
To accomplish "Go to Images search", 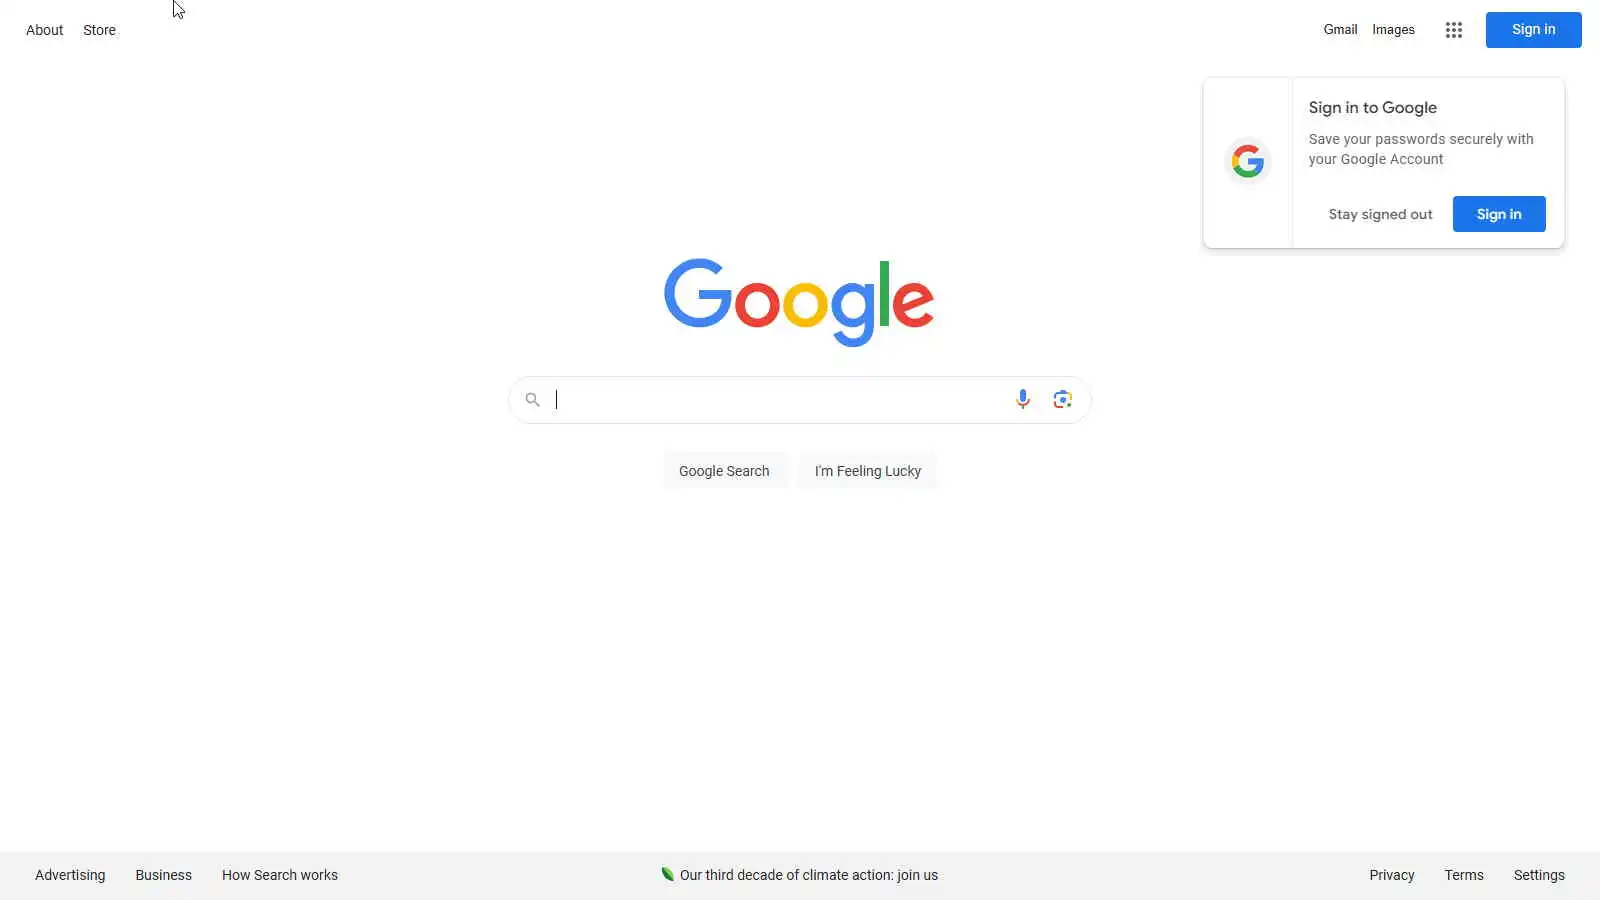I will 1393,30.
